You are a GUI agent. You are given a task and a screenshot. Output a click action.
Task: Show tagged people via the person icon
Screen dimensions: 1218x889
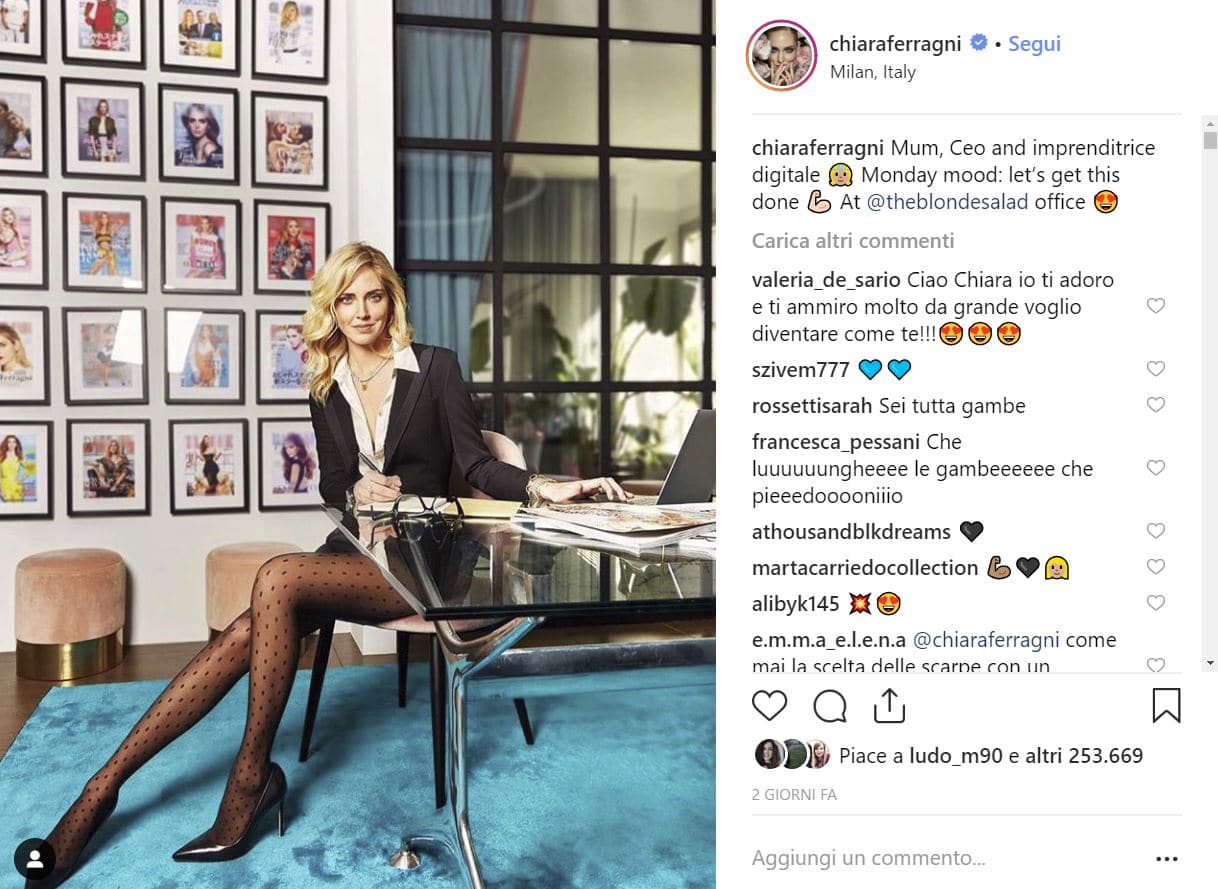click(x=35, y=859)
